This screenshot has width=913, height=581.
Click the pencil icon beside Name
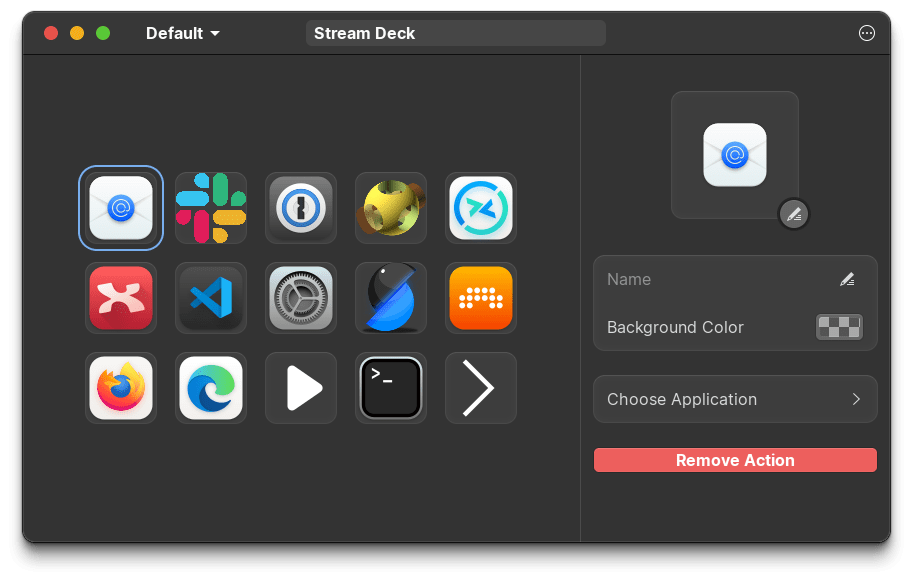pyautogui.click(x=847, y=279)
